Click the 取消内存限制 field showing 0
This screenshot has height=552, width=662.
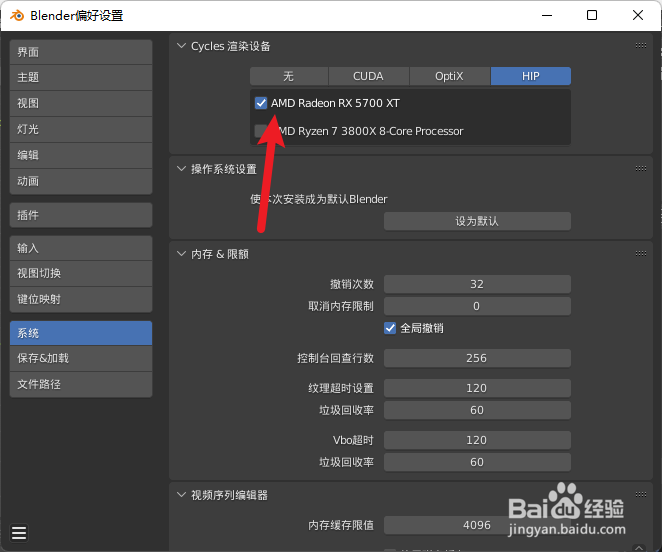point(477,306)
